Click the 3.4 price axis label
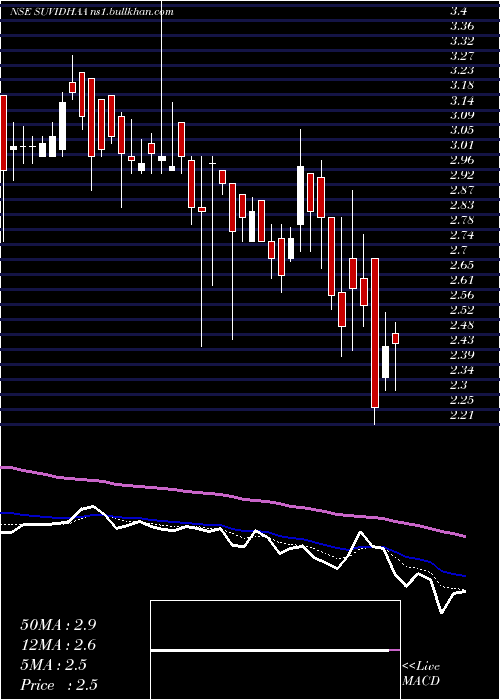The height and width of the screenshot is (700, 500). click(x=458, y=11)
